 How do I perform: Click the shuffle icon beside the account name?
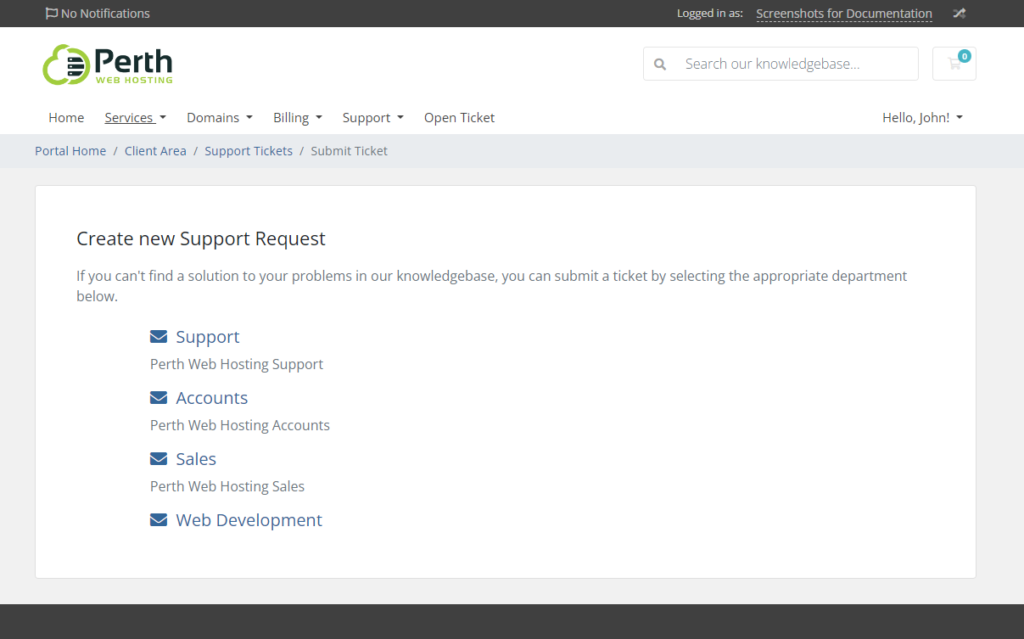coord(959,13)
